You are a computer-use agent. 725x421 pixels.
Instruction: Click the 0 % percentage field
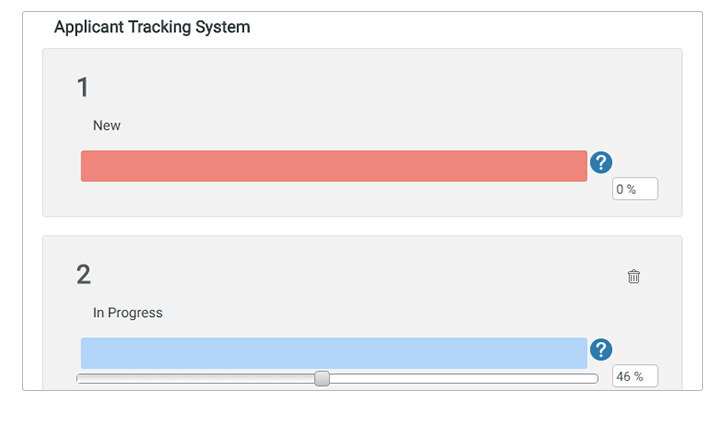tap(635, 189)
